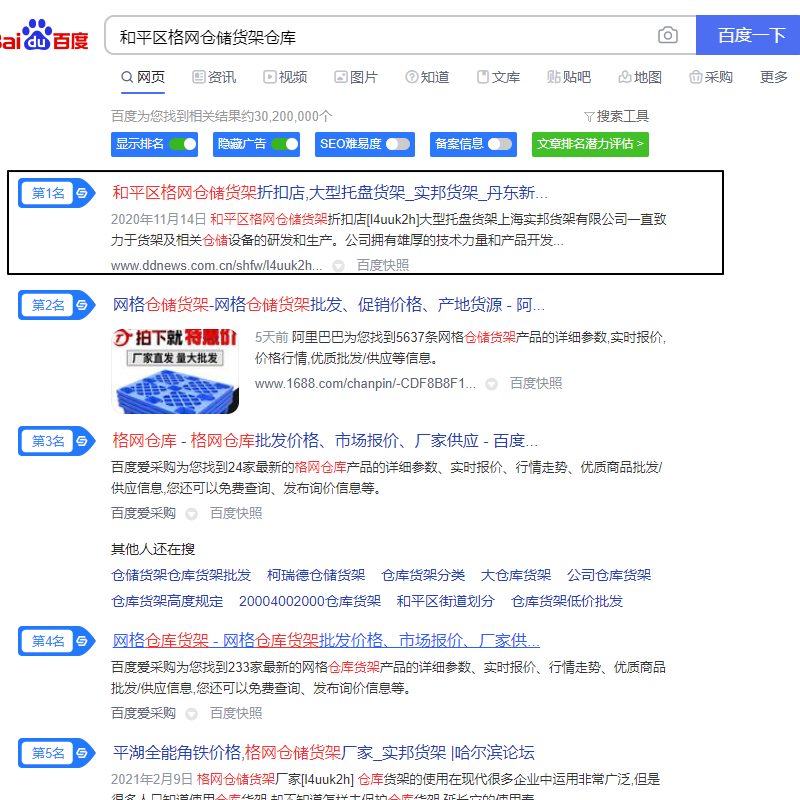The width and height of the screenshot is (800, 800).
Task: Open 百度快照 for ddnews result
Action: (x=383, y=265)
